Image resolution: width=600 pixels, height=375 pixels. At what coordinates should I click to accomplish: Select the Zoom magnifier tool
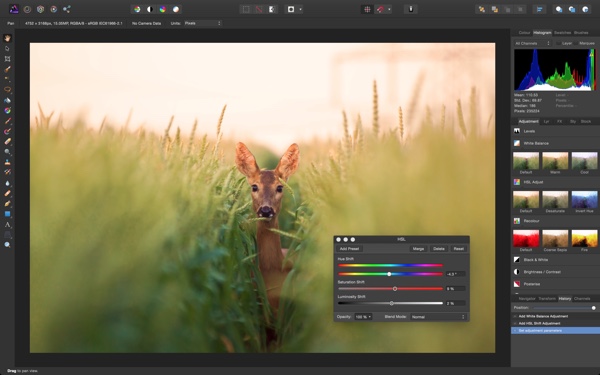point(7,245)
